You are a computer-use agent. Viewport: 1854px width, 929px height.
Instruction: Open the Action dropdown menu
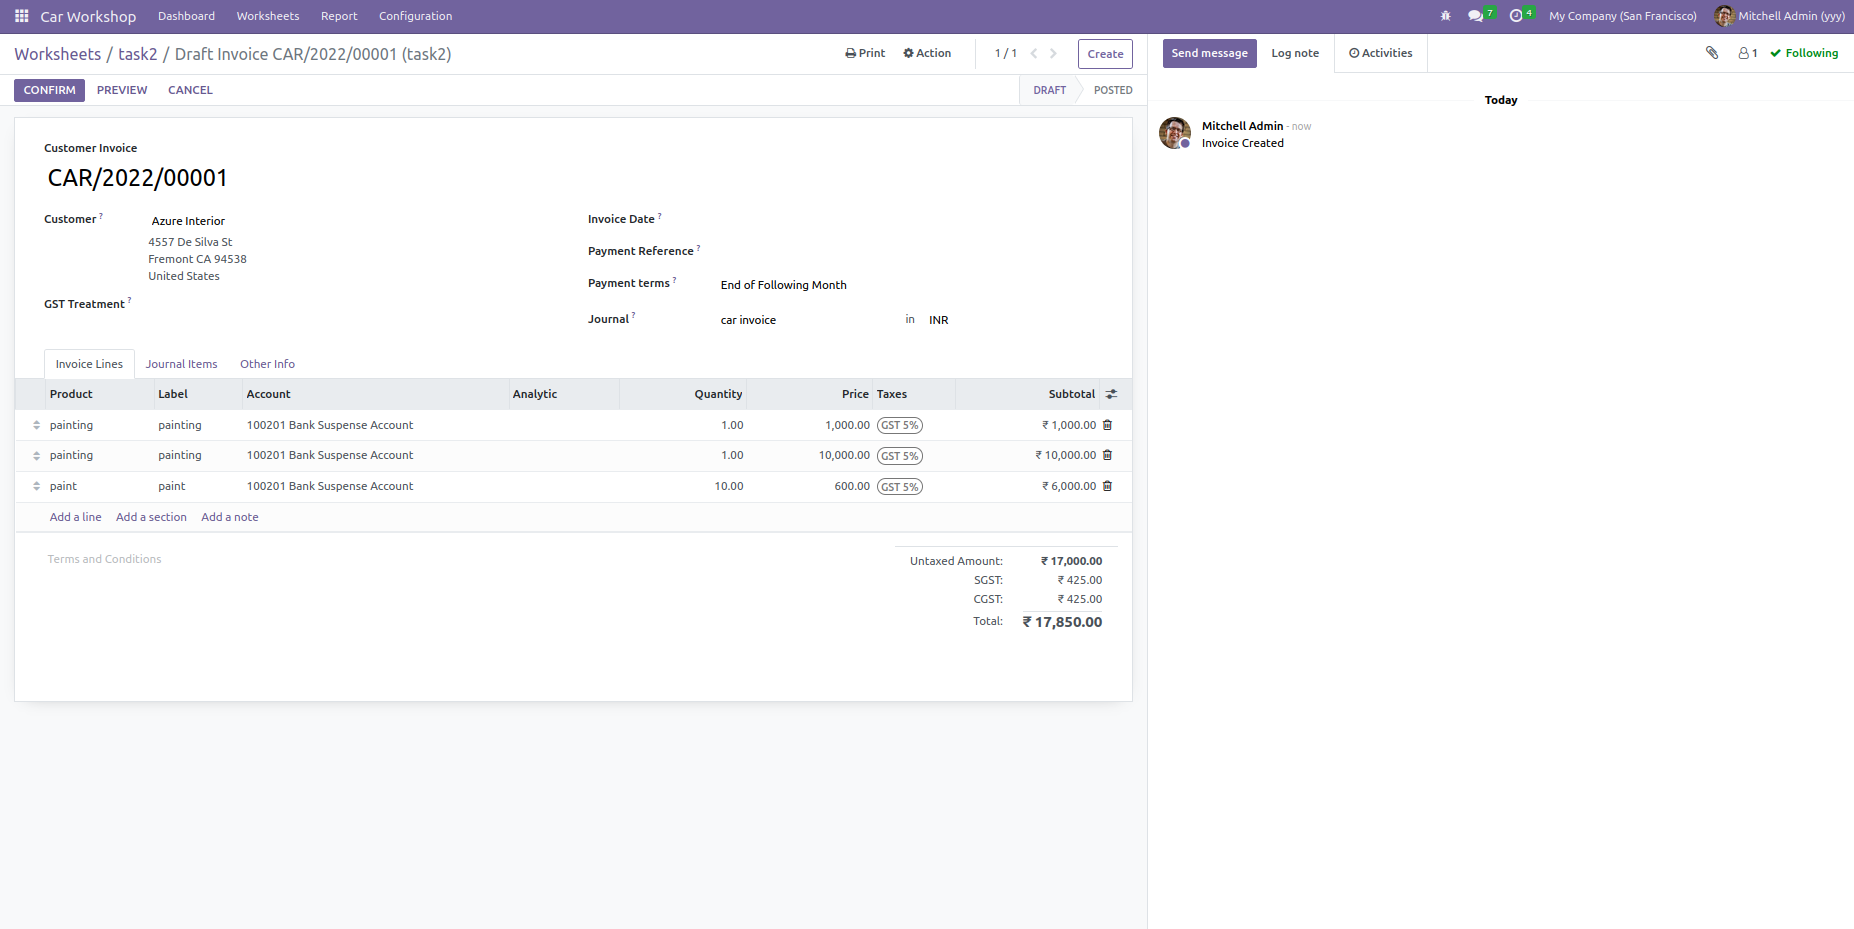click(x=927, y=53)
